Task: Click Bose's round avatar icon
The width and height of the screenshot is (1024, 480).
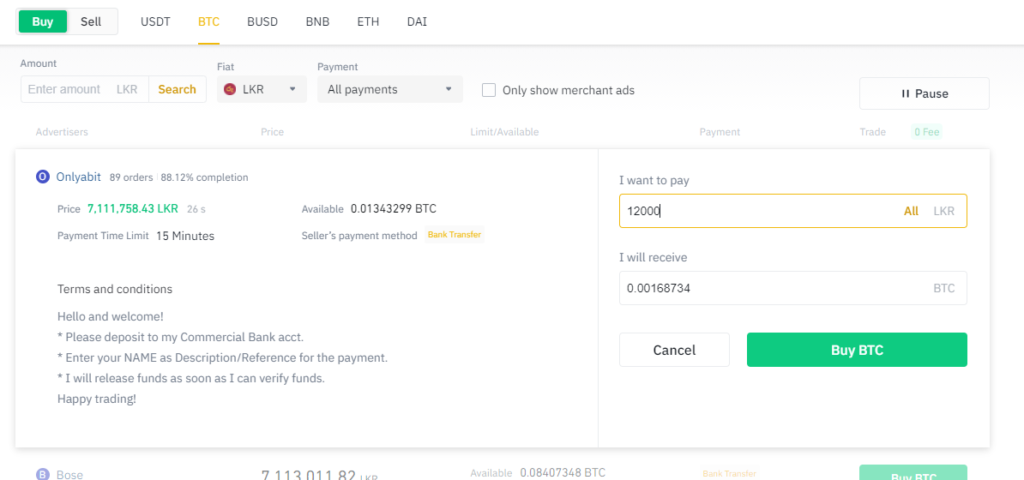Action: [x=42, y=475]
